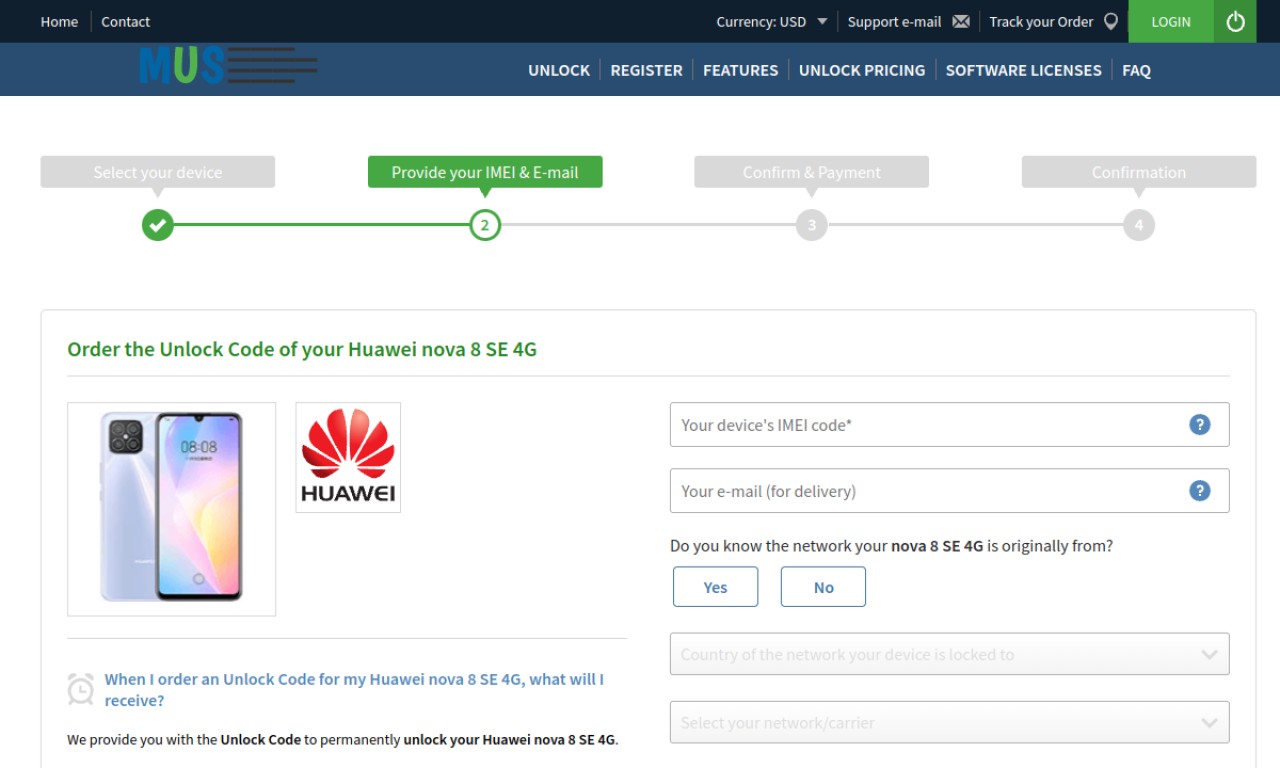Click the Provide your IMEI & E-mail step tab
The image size is (1280, 768).
485,172
